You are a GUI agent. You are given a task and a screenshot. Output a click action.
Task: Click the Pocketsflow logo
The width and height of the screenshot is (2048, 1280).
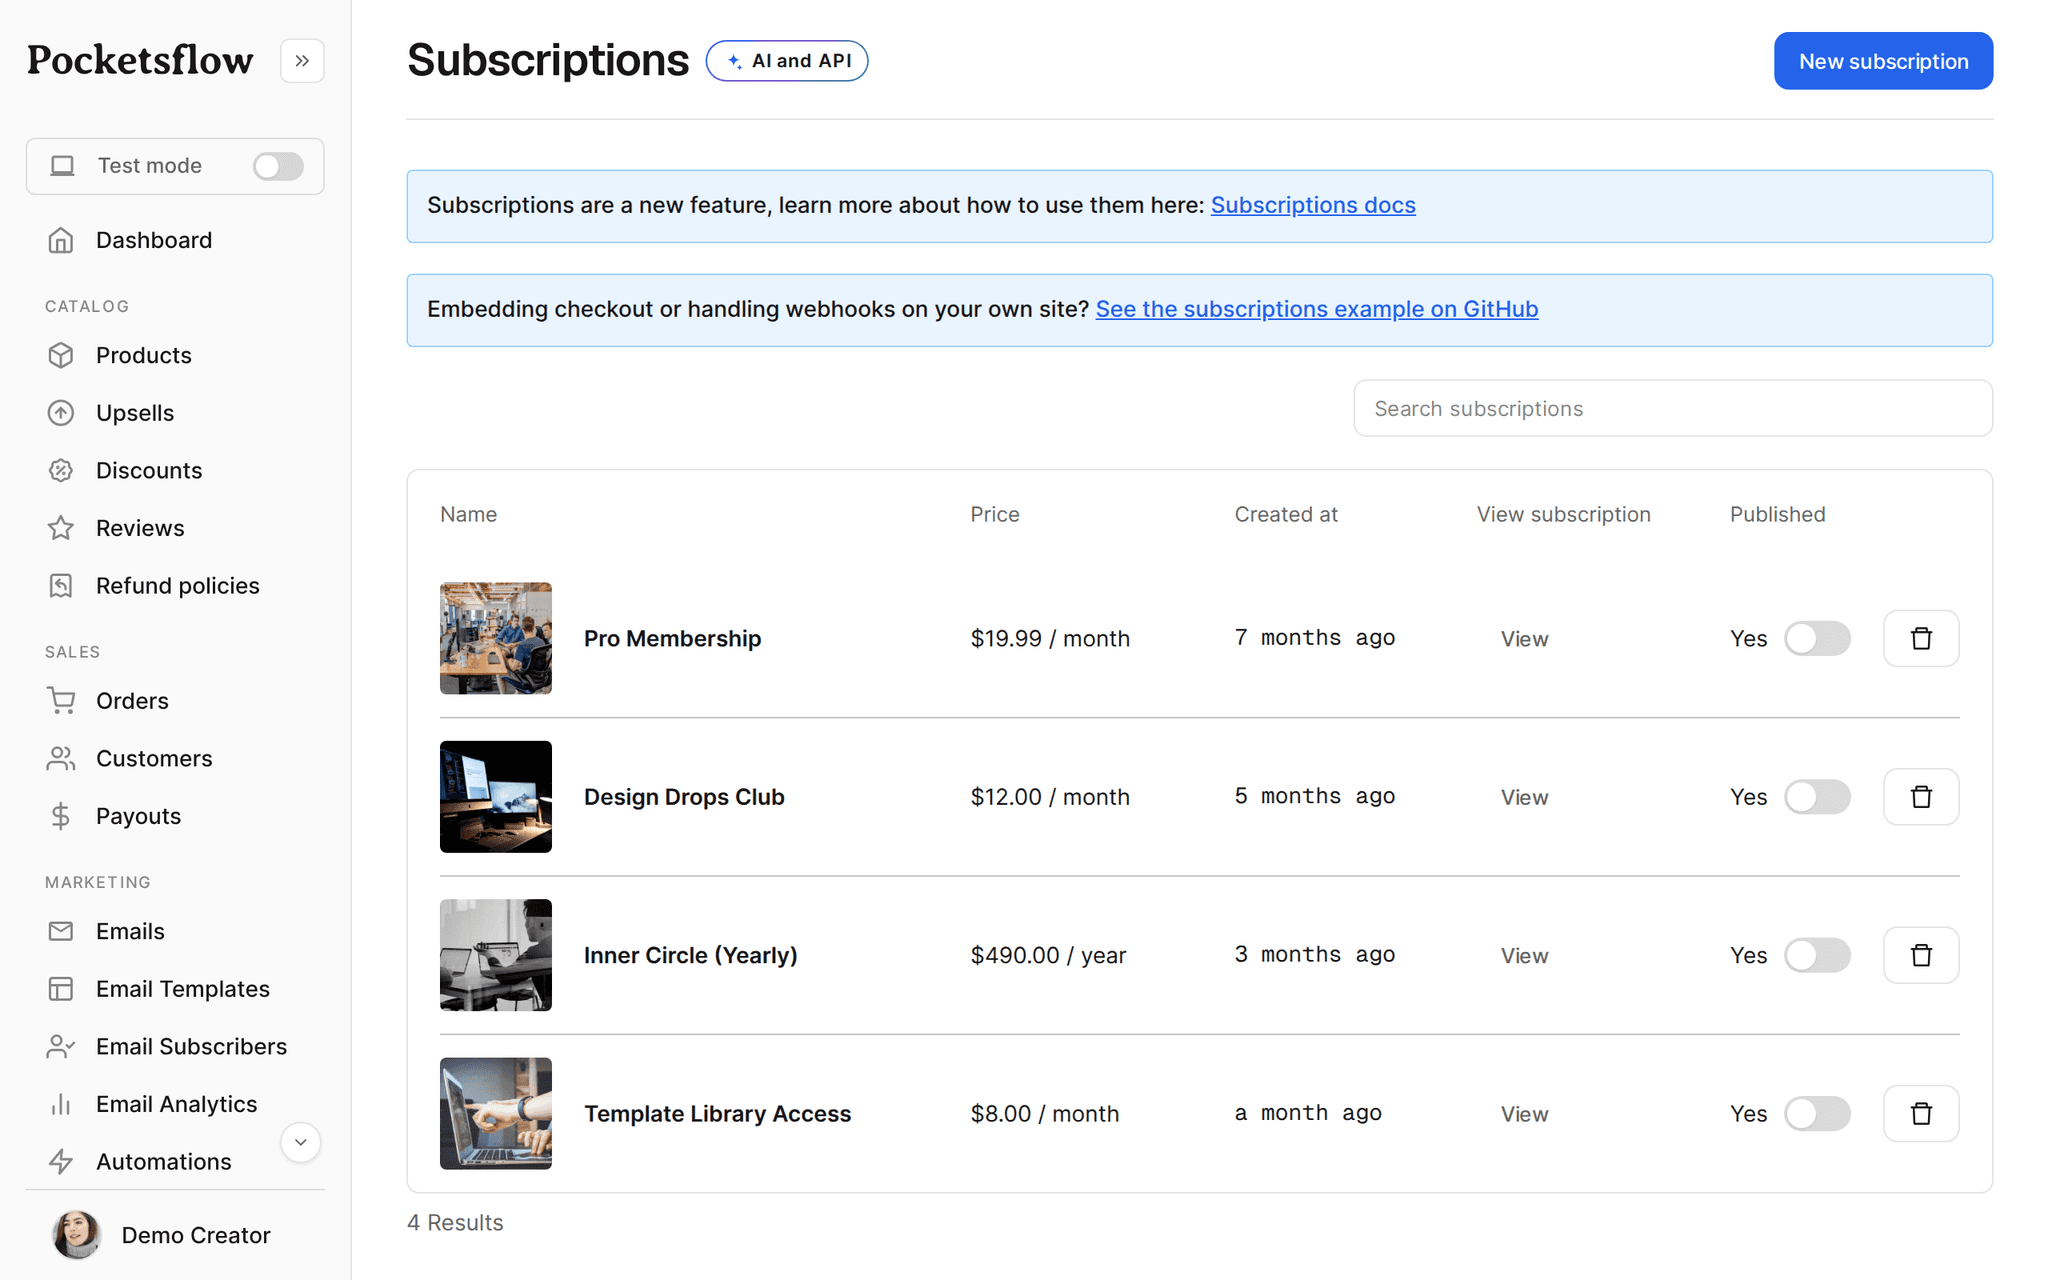pos(140,60)
